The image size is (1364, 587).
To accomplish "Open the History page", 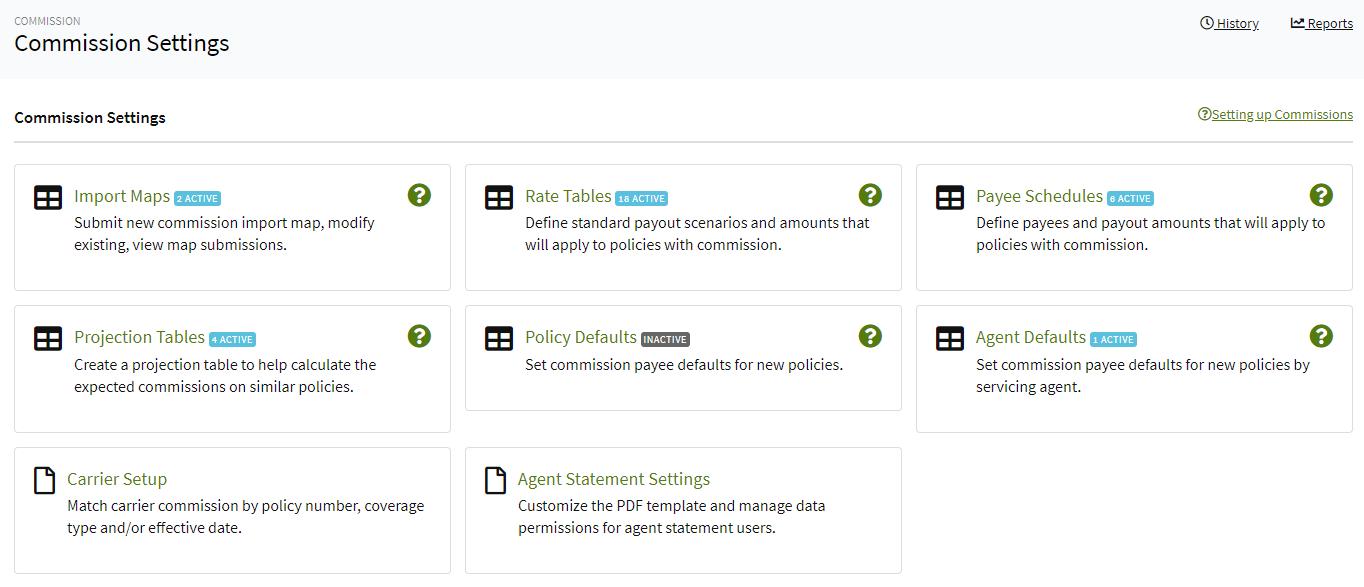I will 1229,22.
